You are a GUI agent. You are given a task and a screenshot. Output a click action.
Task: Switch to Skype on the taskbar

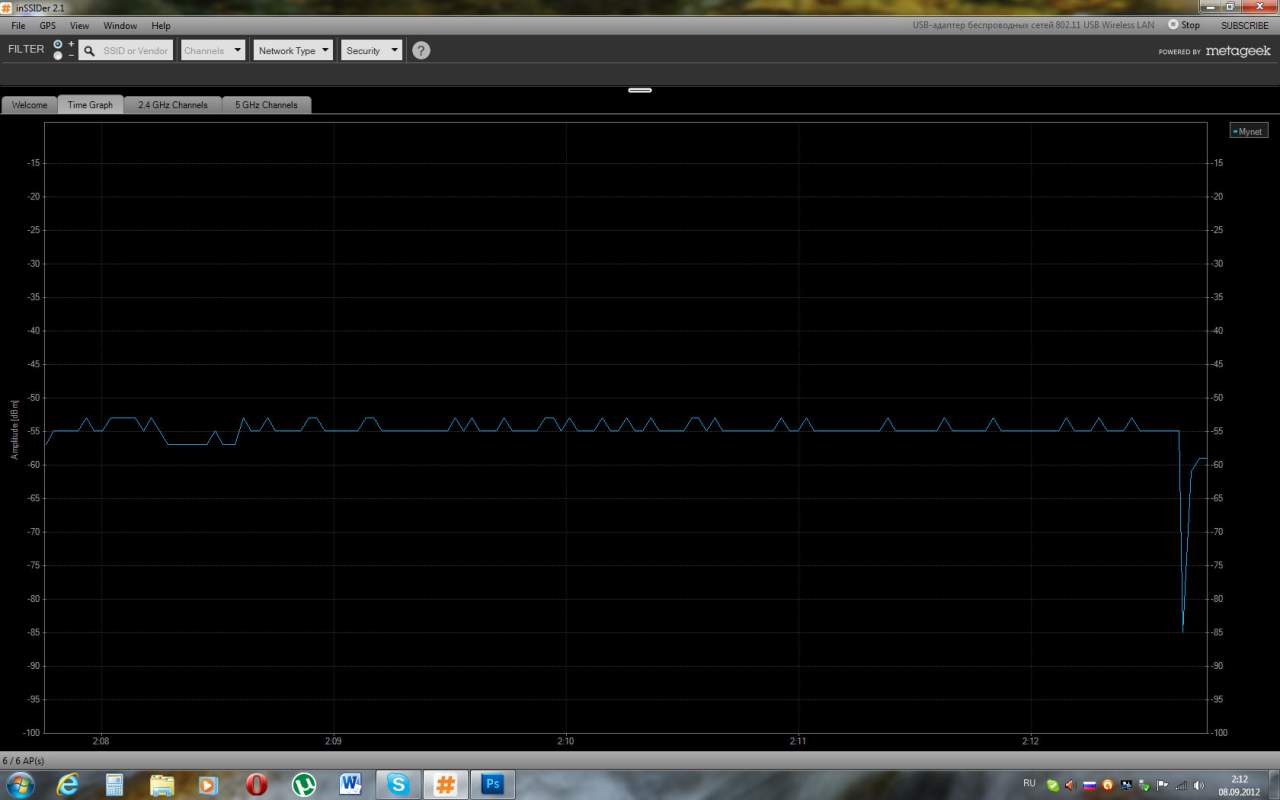pos(398,784)
